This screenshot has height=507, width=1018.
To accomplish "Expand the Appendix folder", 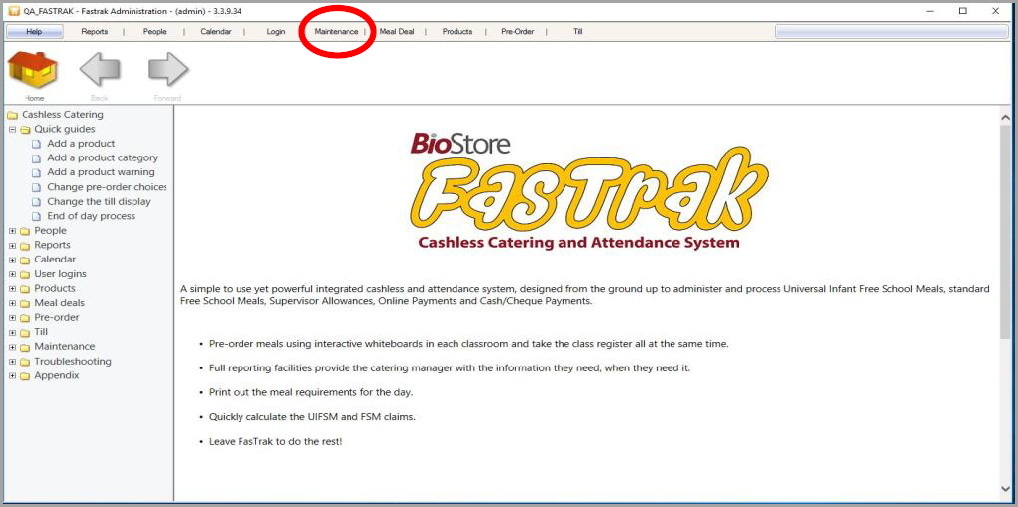I will point(12,376).
